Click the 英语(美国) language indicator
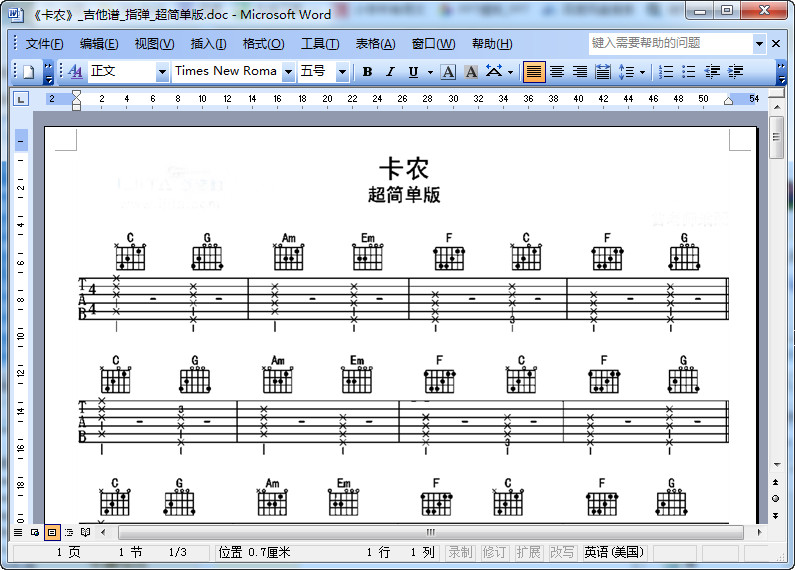This screenshot has height=570, width=795. pos(614,552)
